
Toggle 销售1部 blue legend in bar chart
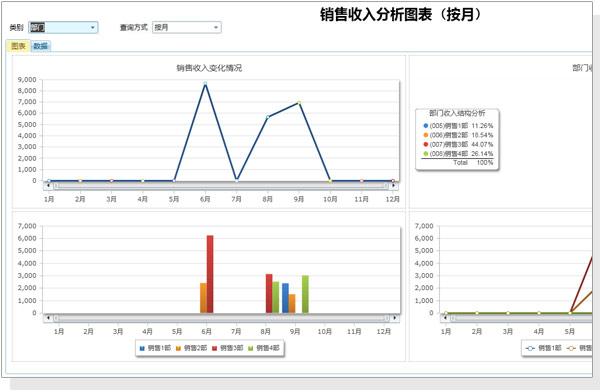tap(155, 348)
